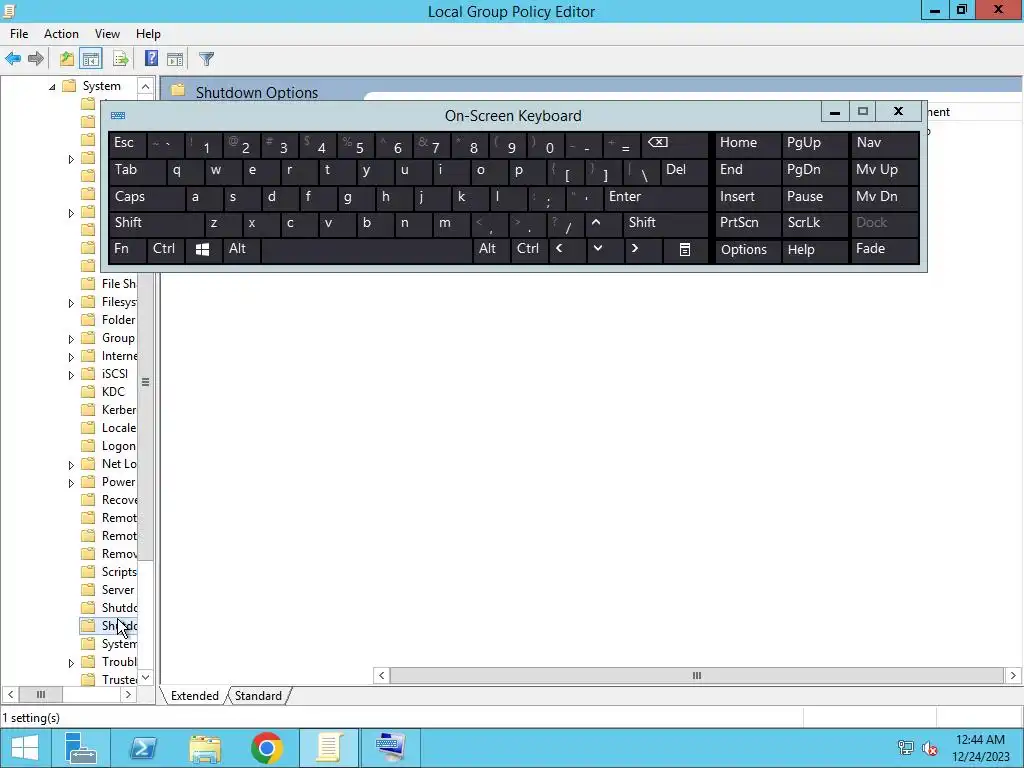The height and width of the screenshot is (768, 1024).
Task: Expand the Filesystem tree node
Action: 71,303
